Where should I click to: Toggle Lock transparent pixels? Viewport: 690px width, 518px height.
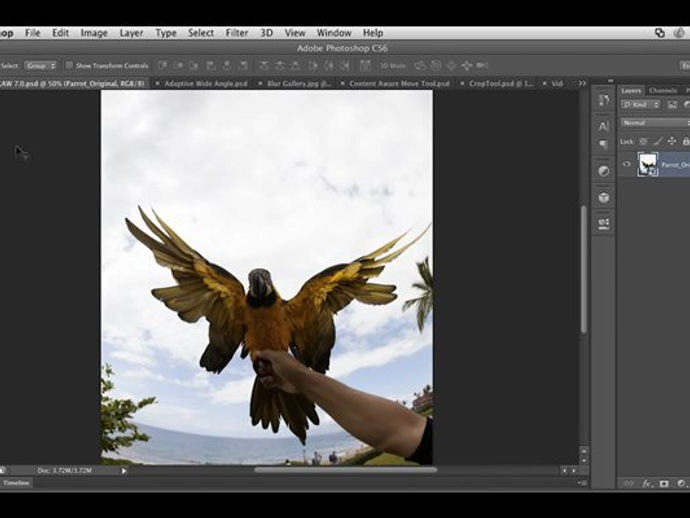tap(643, 141)
